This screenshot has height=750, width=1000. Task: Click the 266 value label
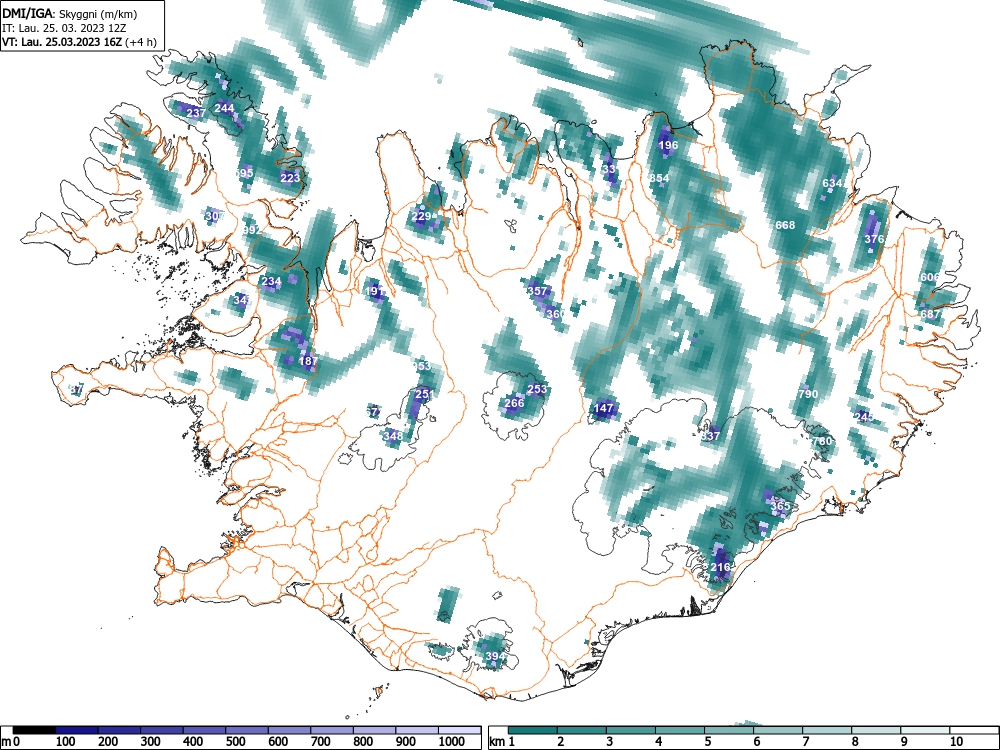514,402
